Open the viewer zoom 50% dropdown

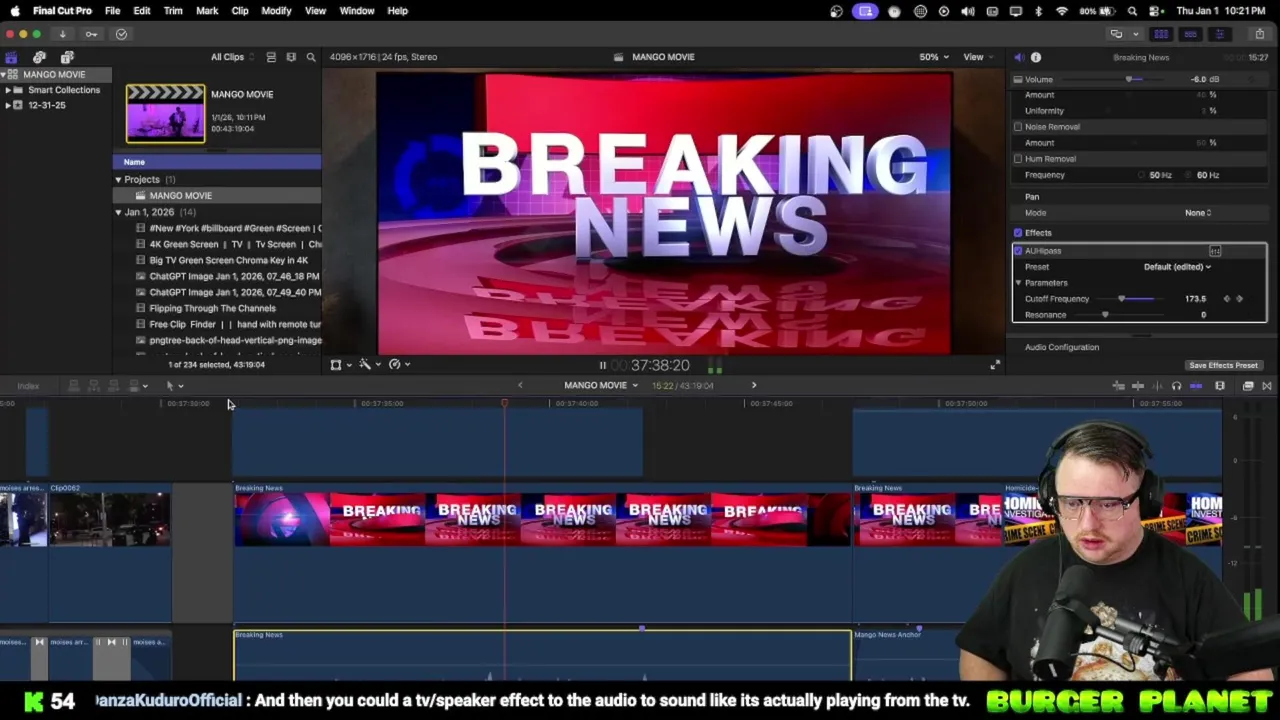[x=934, y=57]
